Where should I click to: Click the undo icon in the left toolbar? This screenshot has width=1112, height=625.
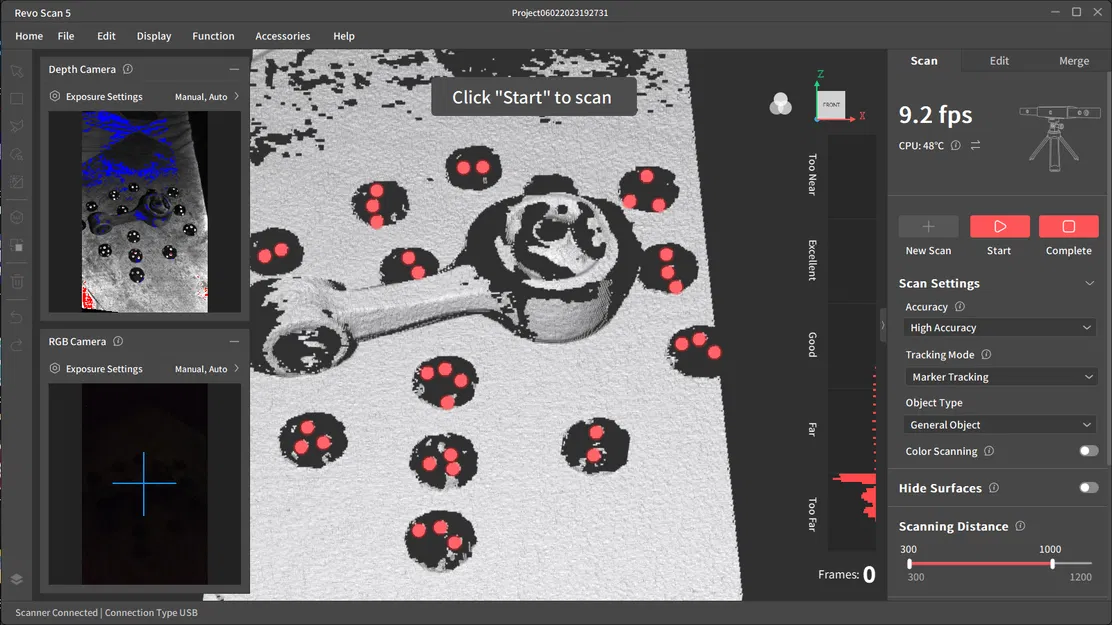pos(15,317)
